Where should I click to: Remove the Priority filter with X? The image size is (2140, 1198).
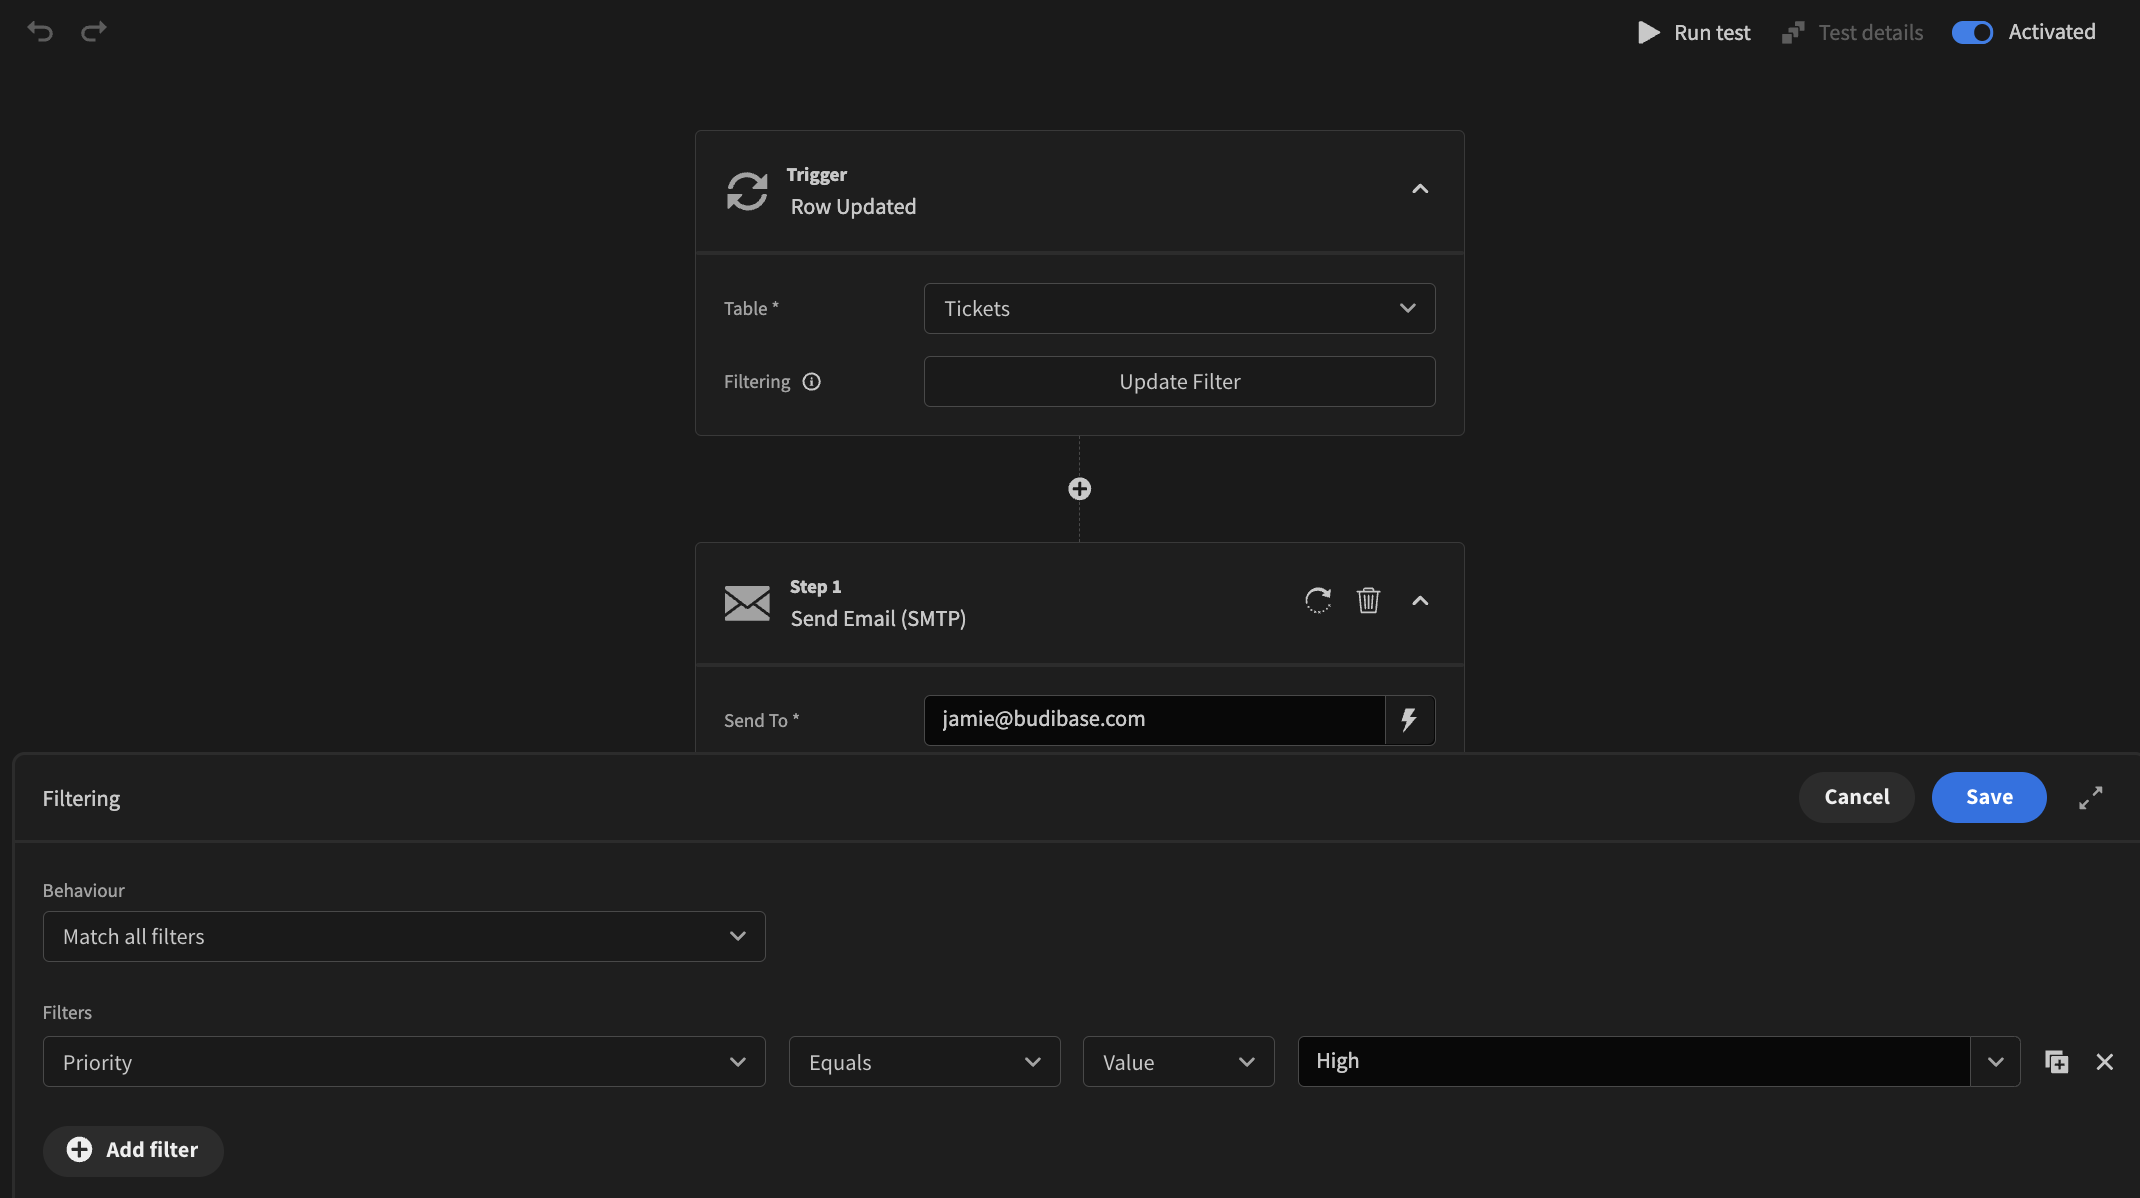click(x=2104, y=1062)
